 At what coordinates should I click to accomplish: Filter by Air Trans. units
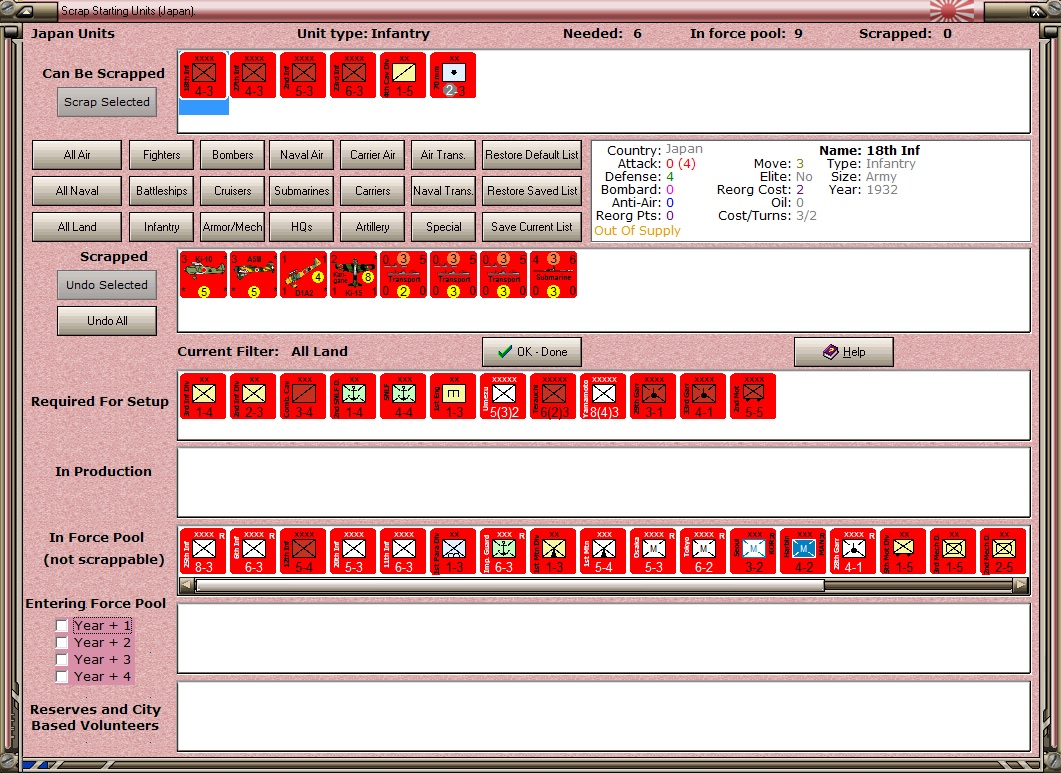point(444,155)
